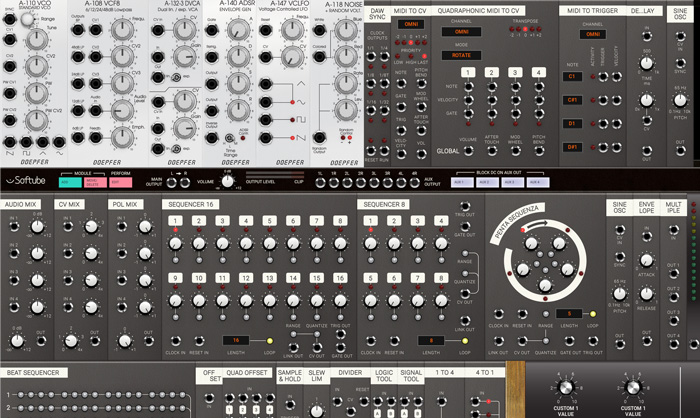Toggle Block DC AUX 4 button
This screenshot has width=700, height=418.
pos(538,182)
